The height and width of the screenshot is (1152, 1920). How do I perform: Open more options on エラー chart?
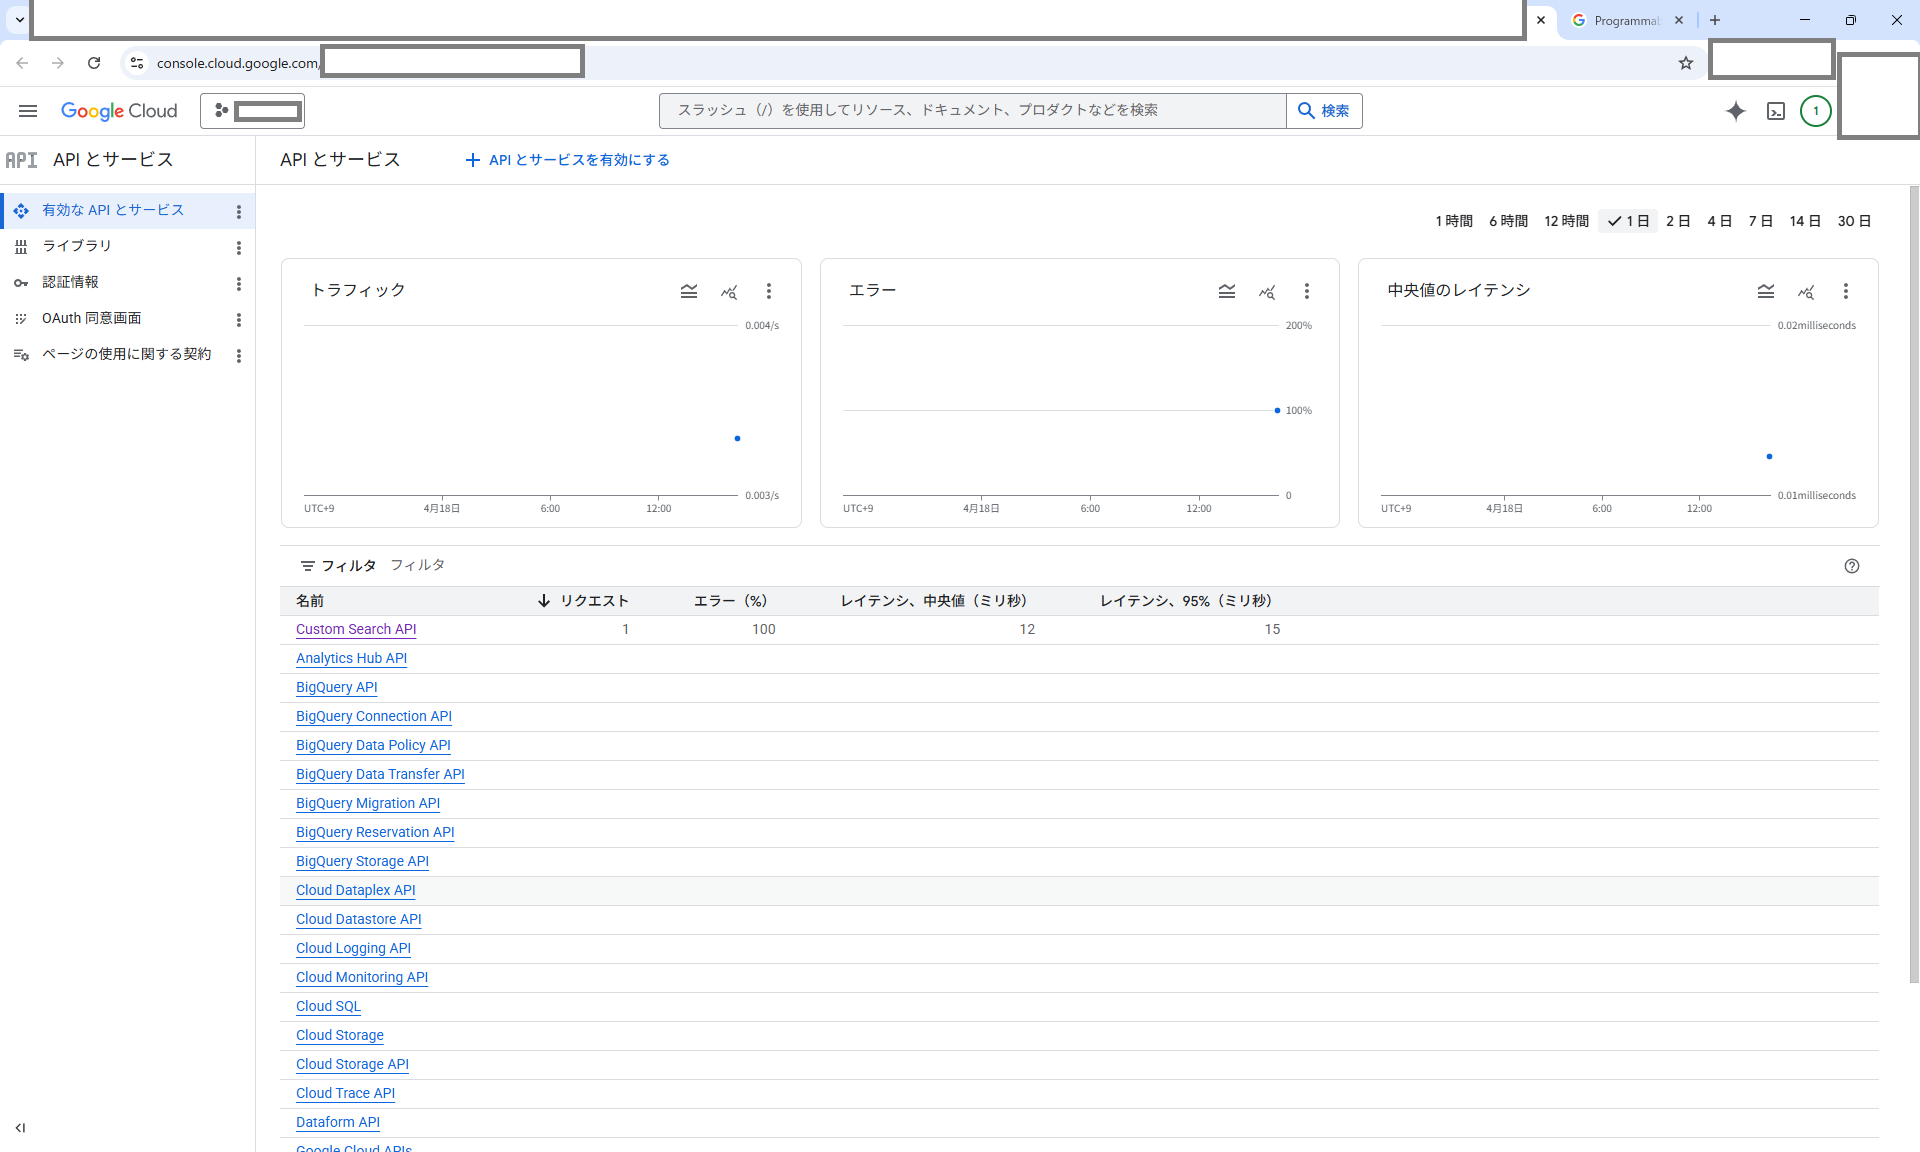click(1306, 291)
